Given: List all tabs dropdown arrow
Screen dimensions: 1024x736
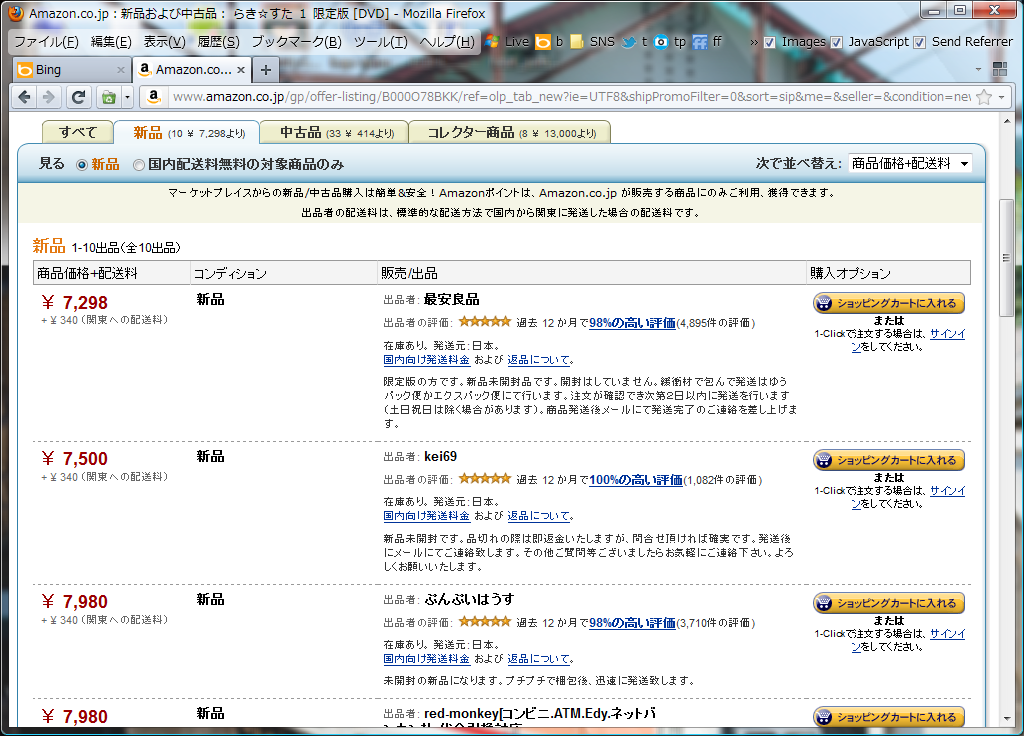Looking at the screenshot, I should click(x=978, y=69).
